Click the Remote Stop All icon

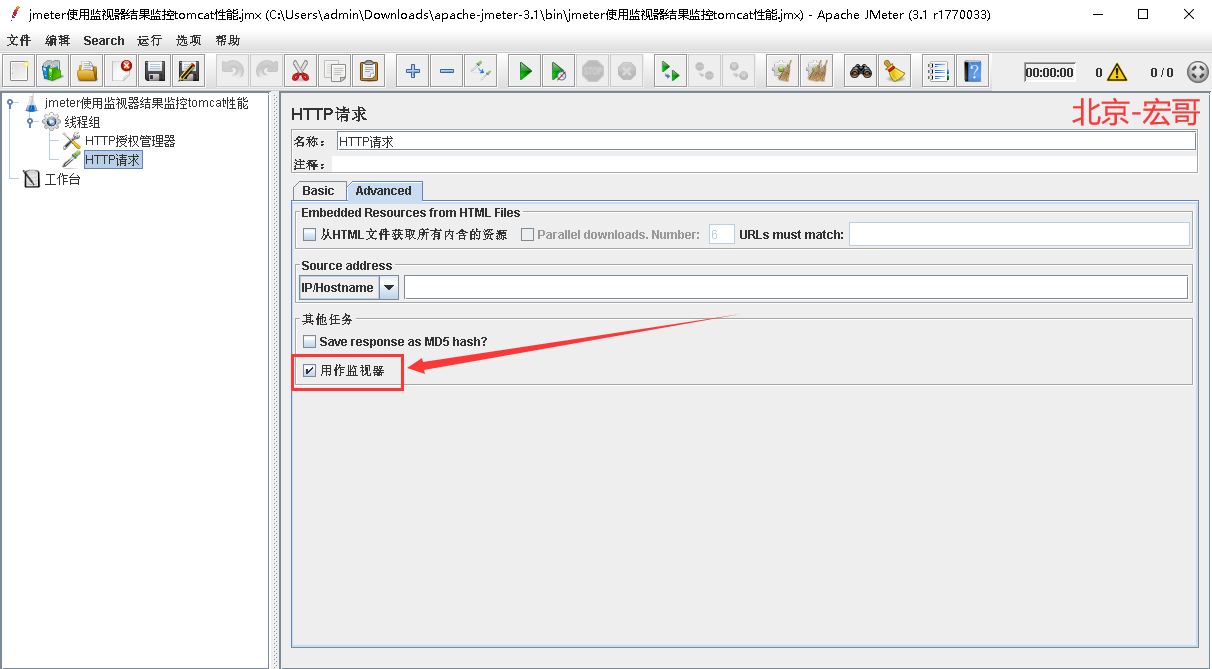[x=704, y=71]
